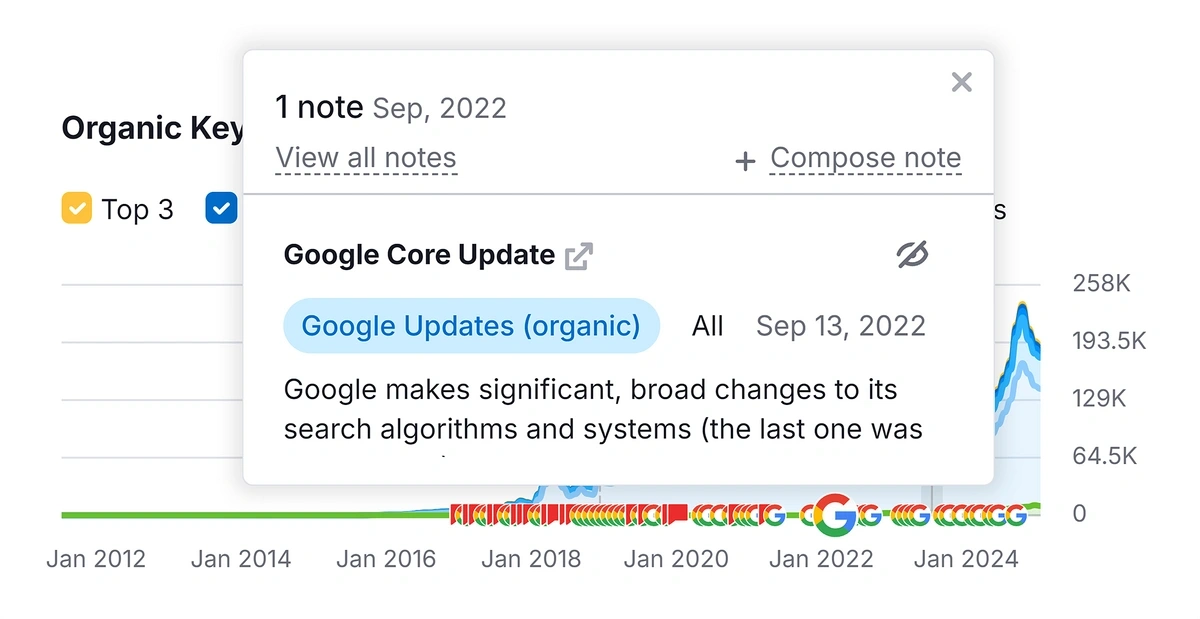
Task: Select the enlarged Google G marker on timeline
Action: click(836, 515)
